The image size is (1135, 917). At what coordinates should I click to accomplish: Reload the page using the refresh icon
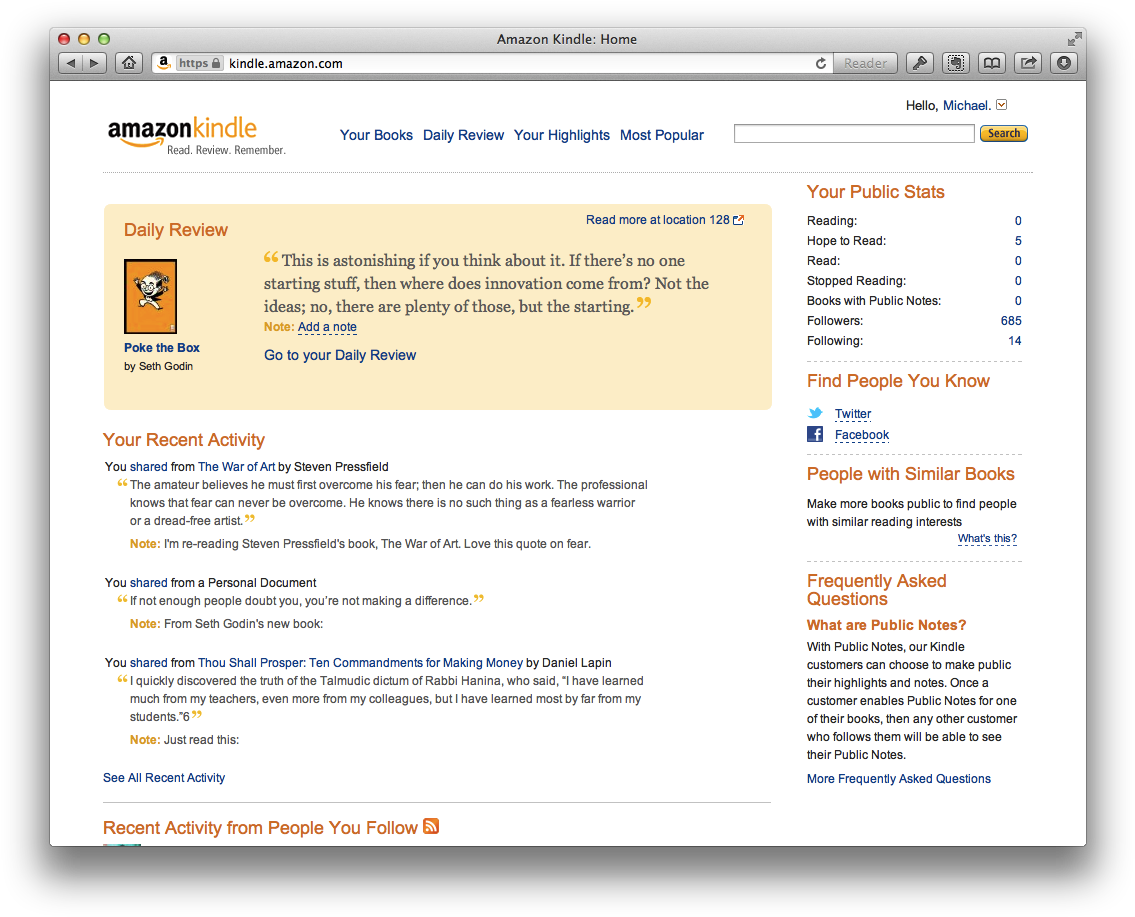point(820,64)
